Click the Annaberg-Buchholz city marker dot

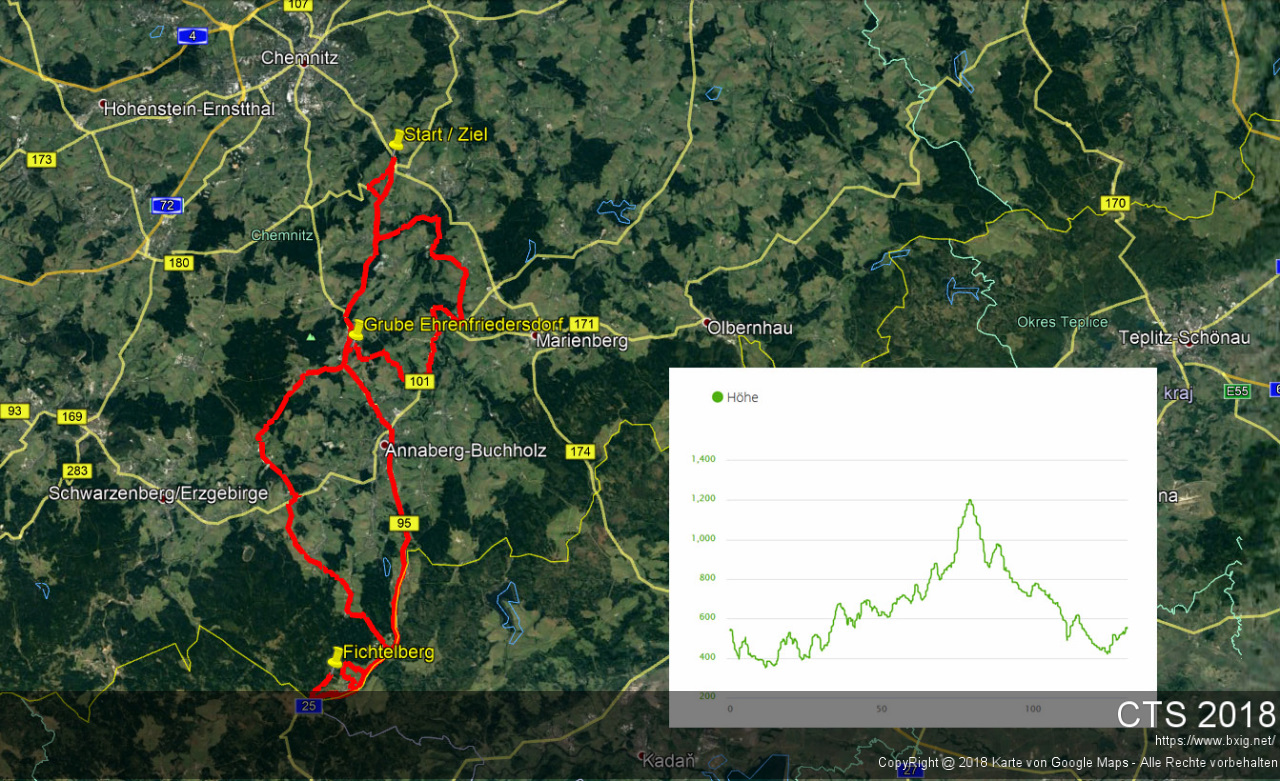click(385, 444)
